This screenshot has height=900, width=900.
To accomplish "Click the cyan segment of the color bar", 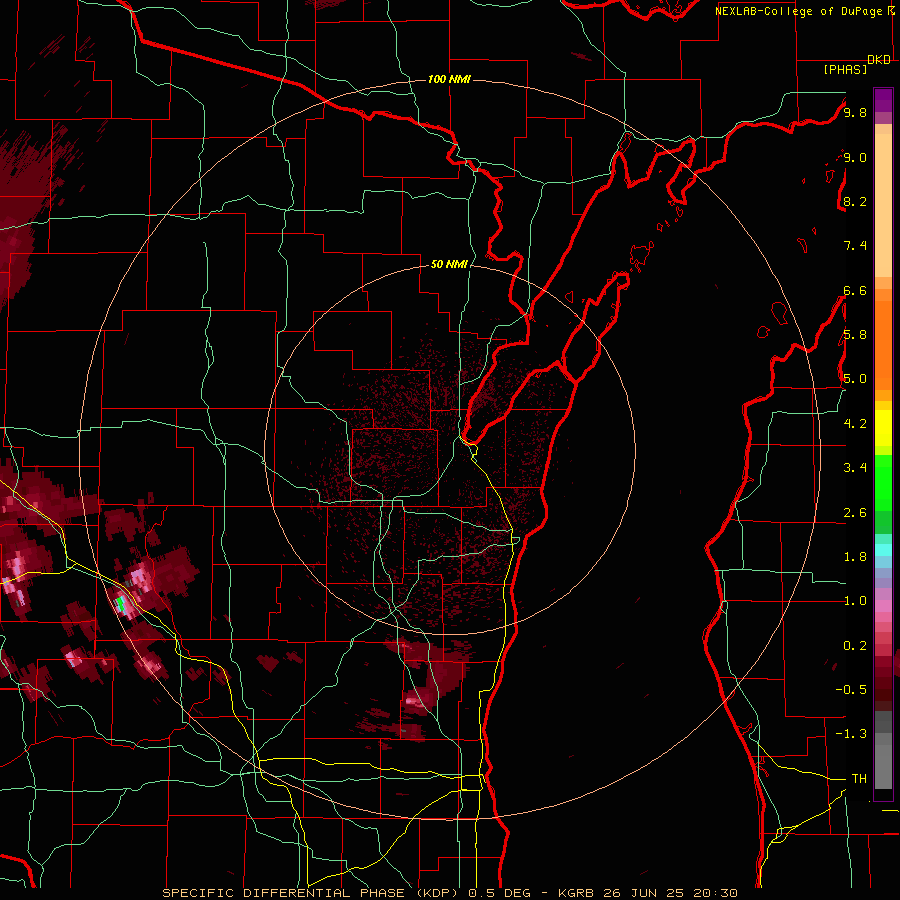I will tap(883, 550).
